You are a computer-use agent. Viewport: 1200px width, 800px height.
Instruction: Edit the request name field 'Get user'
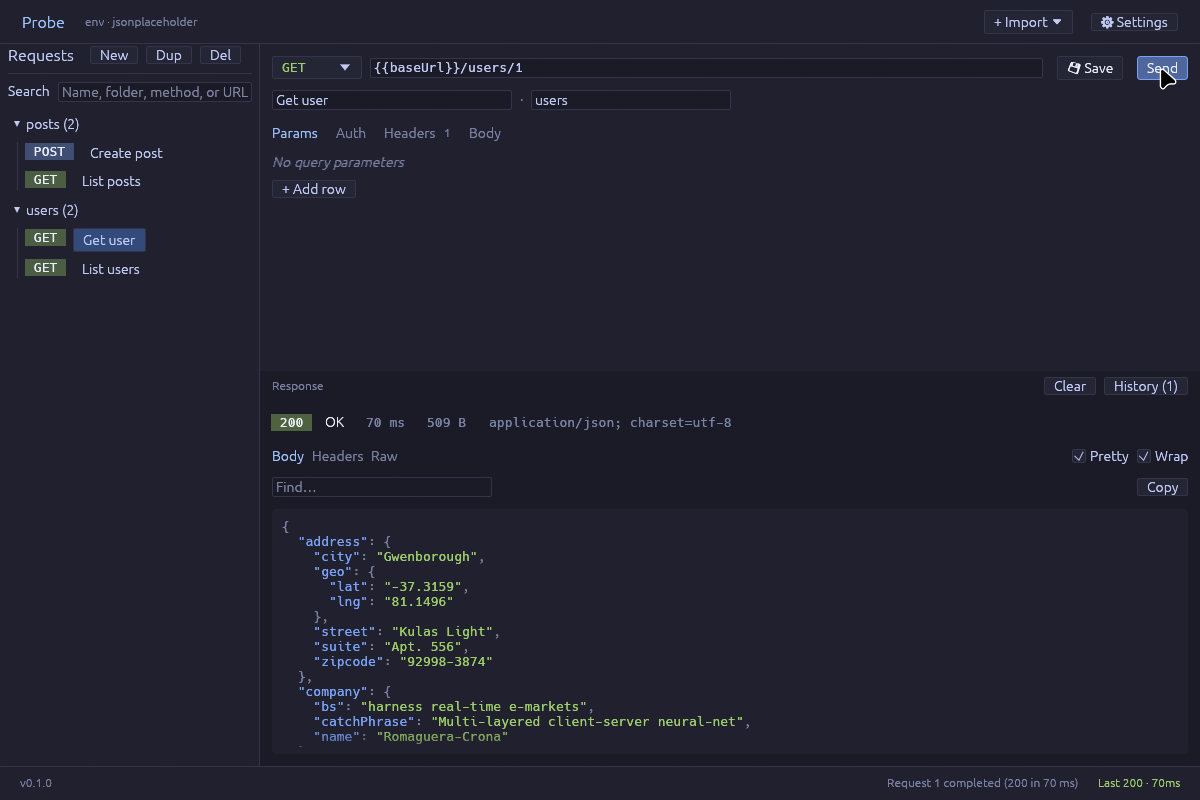click(x=392, y=100)
